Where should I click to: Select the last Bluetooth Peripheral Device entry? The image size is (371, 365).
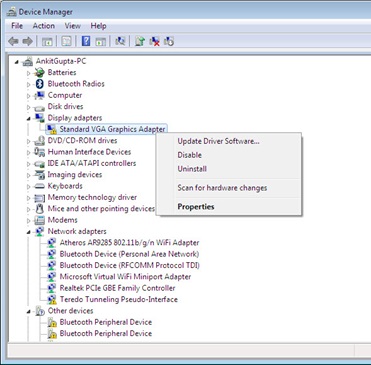point(106,333)
